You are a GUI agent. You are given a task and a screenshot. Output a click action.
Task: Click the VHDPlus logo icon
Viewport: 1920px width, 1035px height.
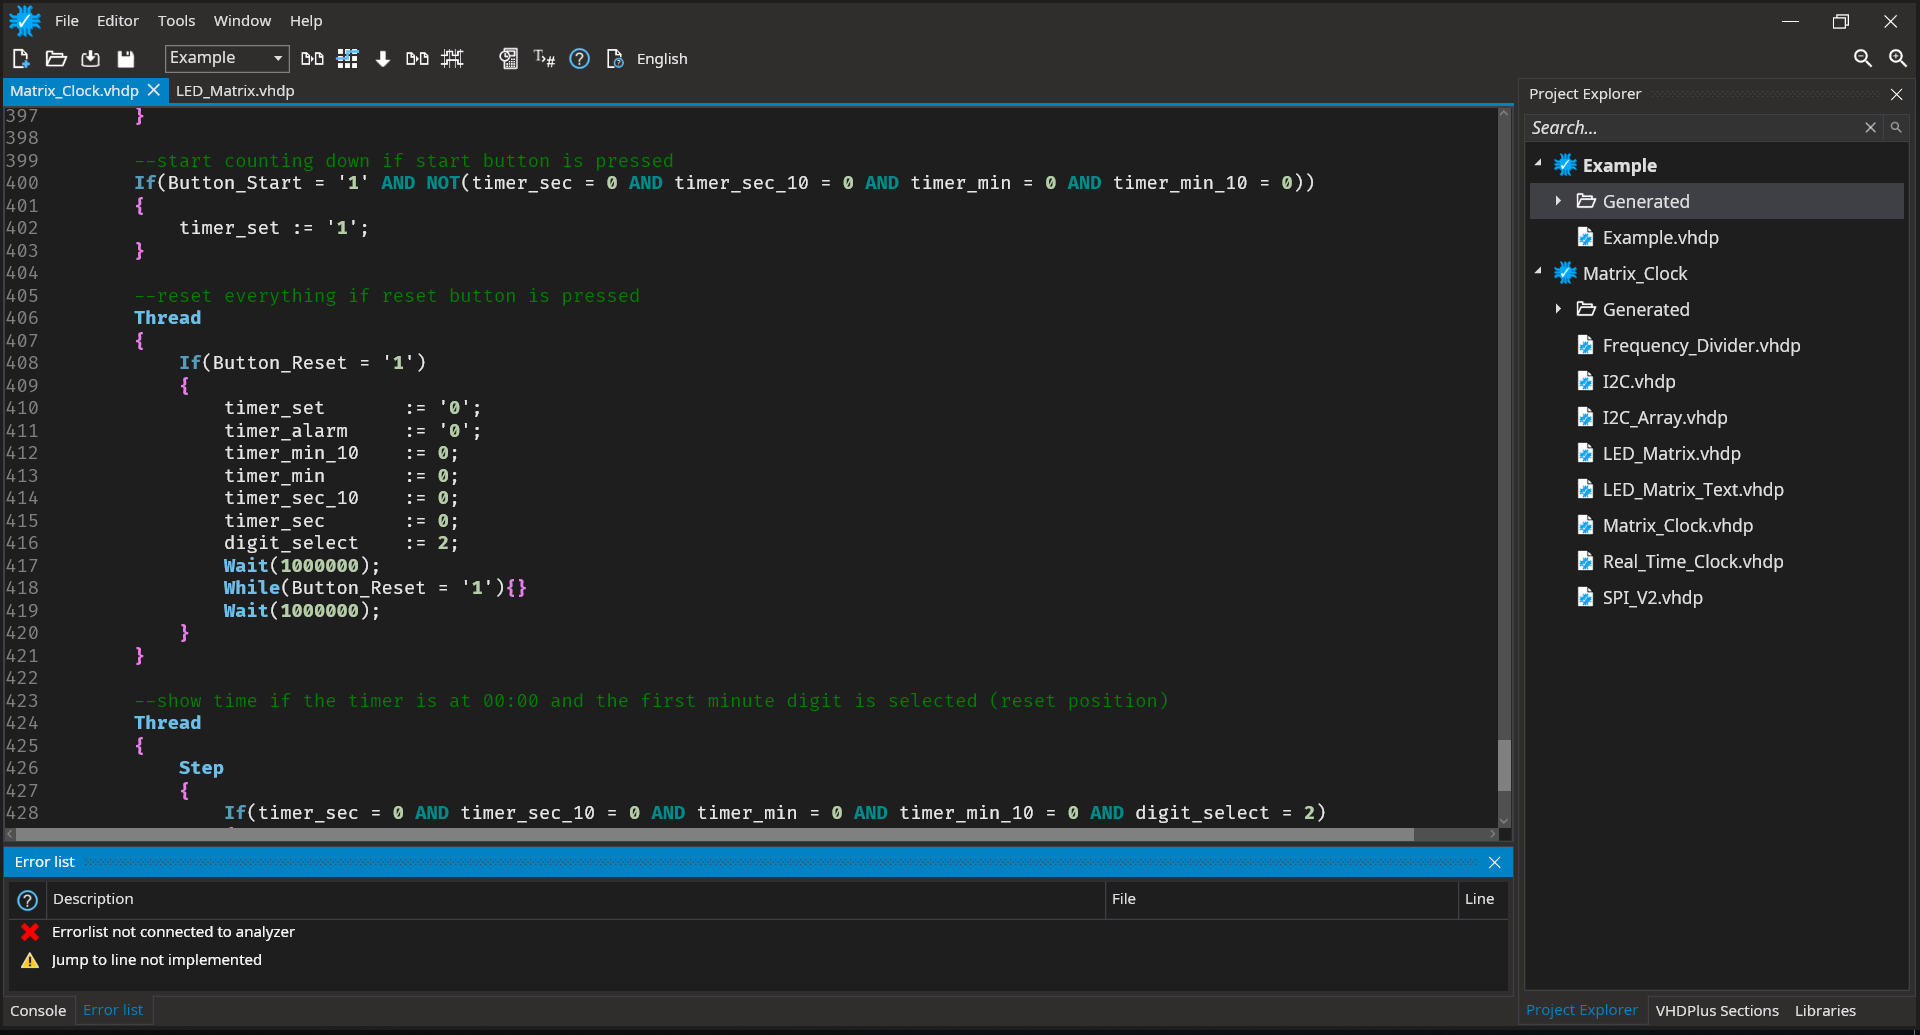point(24,20)
